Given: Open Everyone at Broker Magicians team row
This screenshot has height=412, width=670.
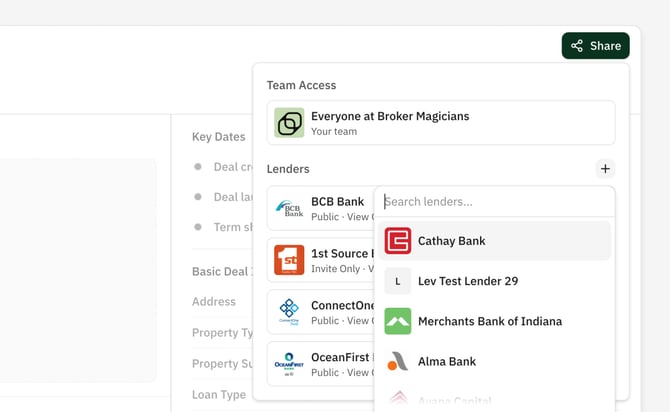Looking at the screenshot, I should pos(441,123).
